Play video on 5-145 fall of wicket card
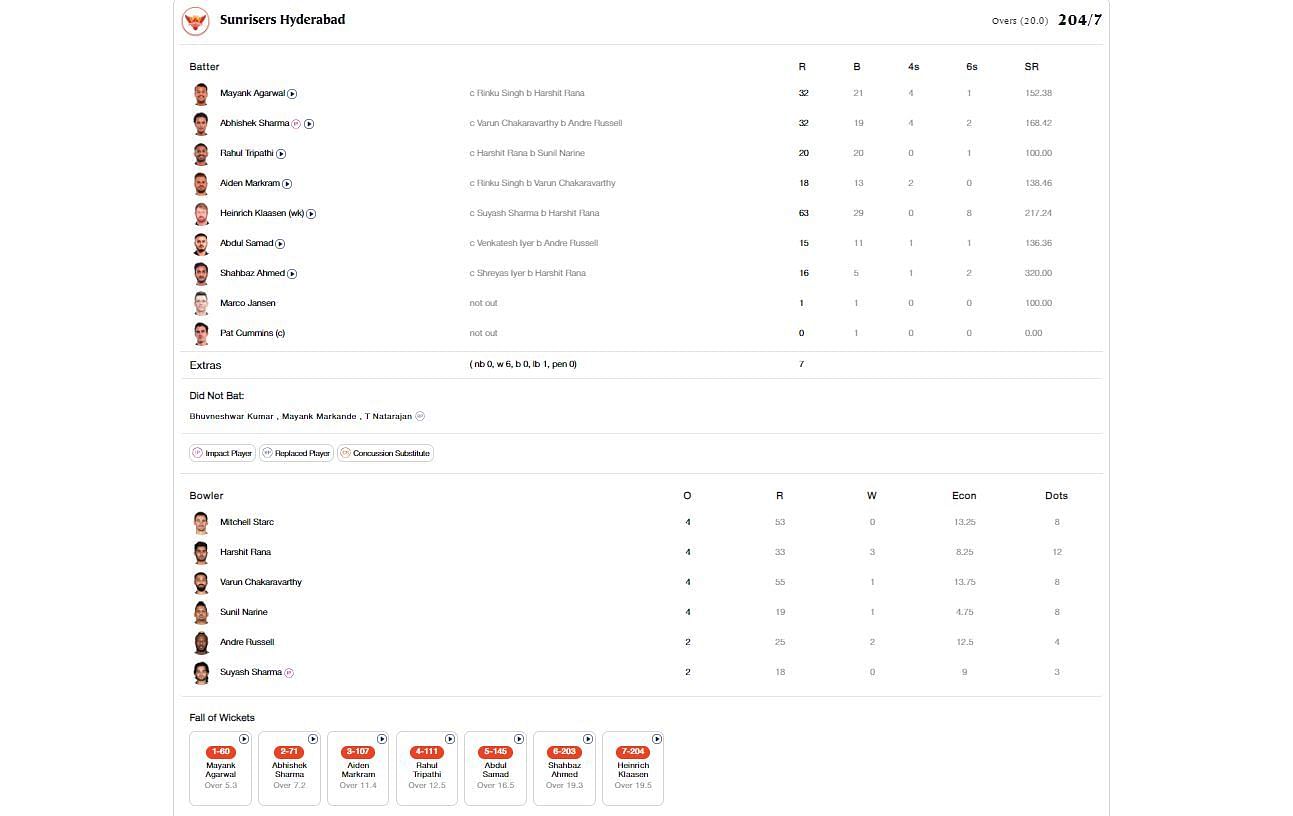1293x816 pixels. (519, 739)
